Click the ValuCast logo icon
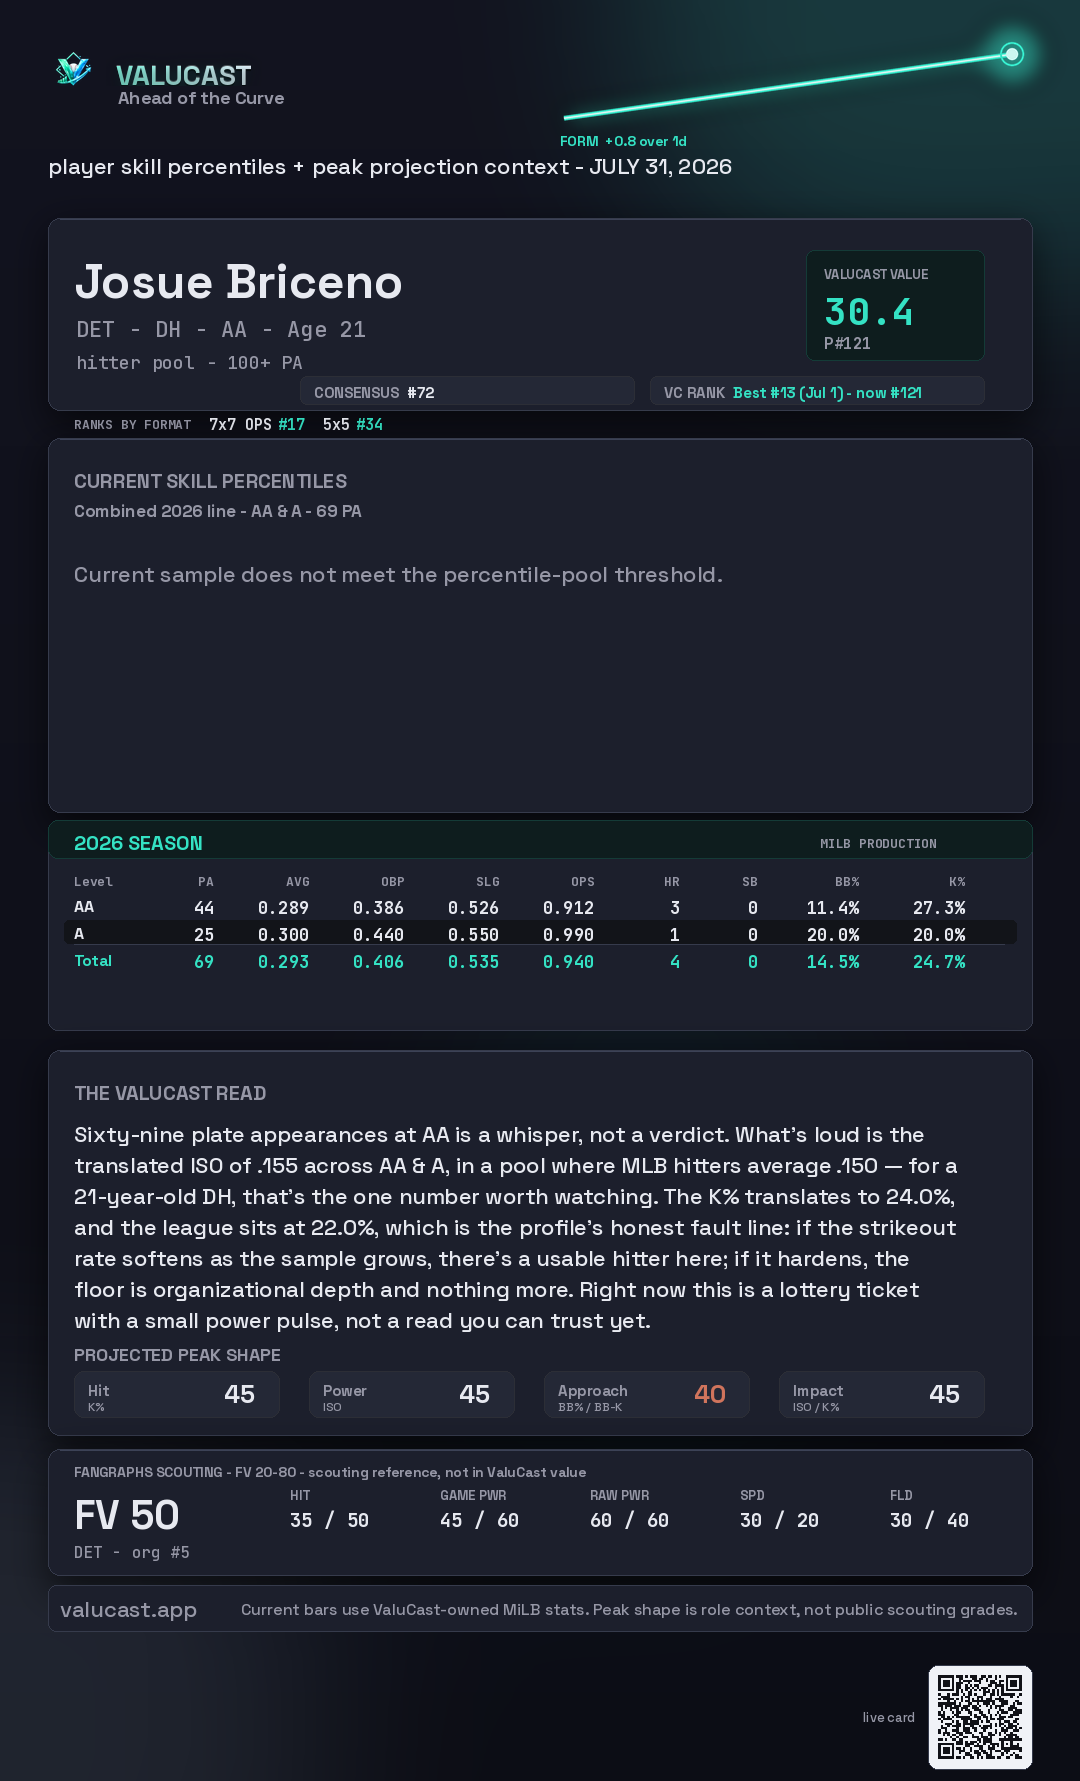Screen dimensions: 1080x1781 pos(73,69)
